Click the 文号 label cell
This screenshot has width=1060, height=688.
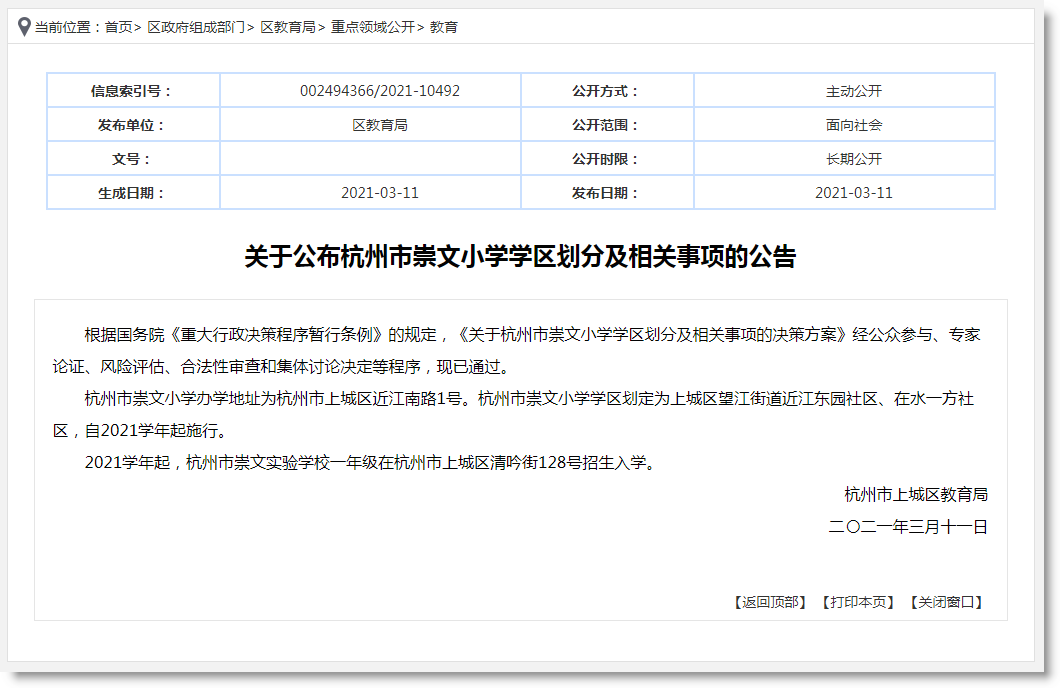[133, 159]
